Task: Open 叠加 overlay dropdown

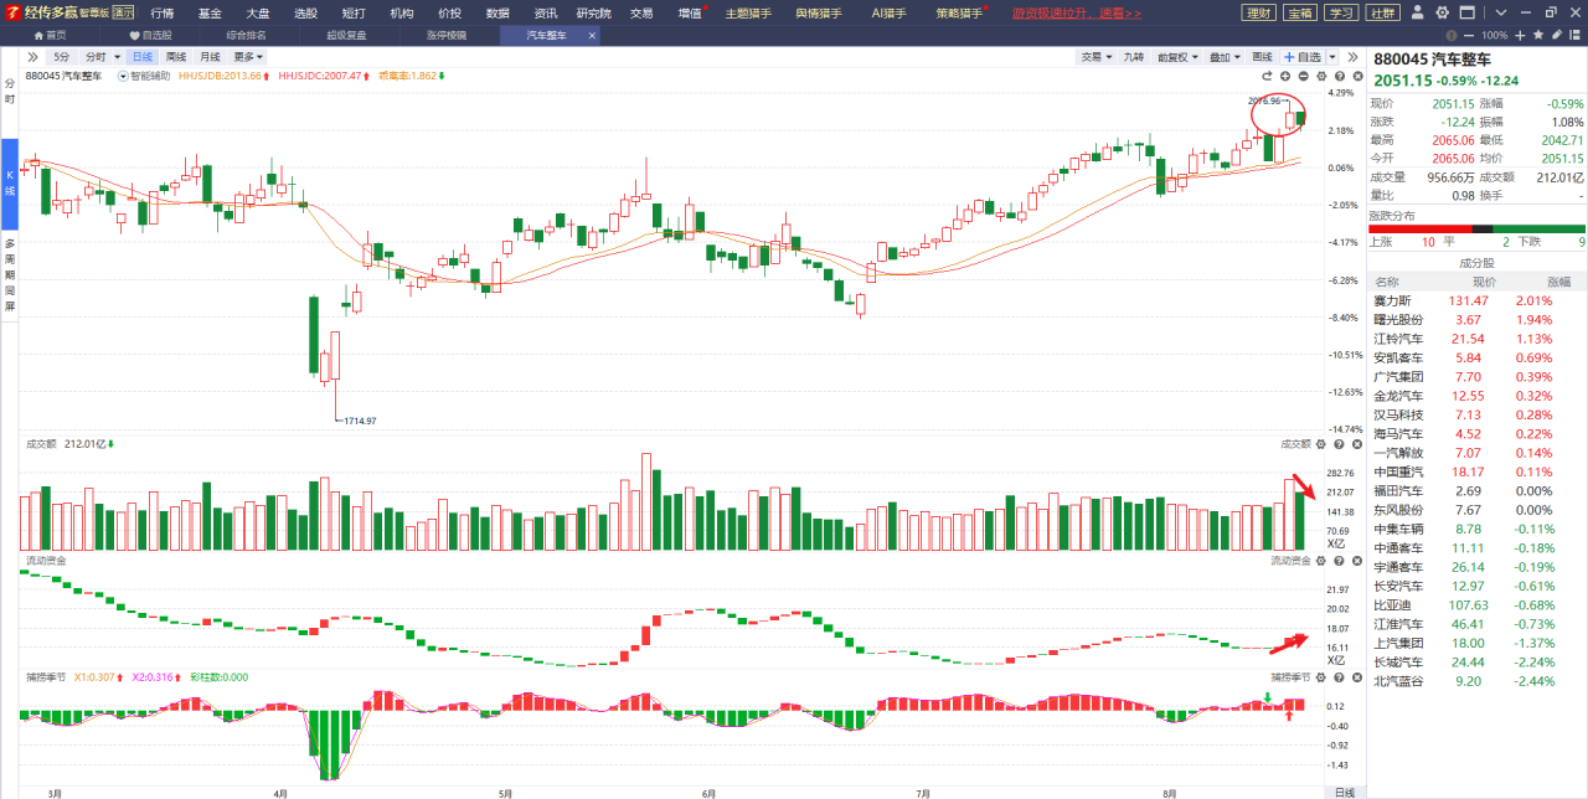Action: tap(1225, 57)
